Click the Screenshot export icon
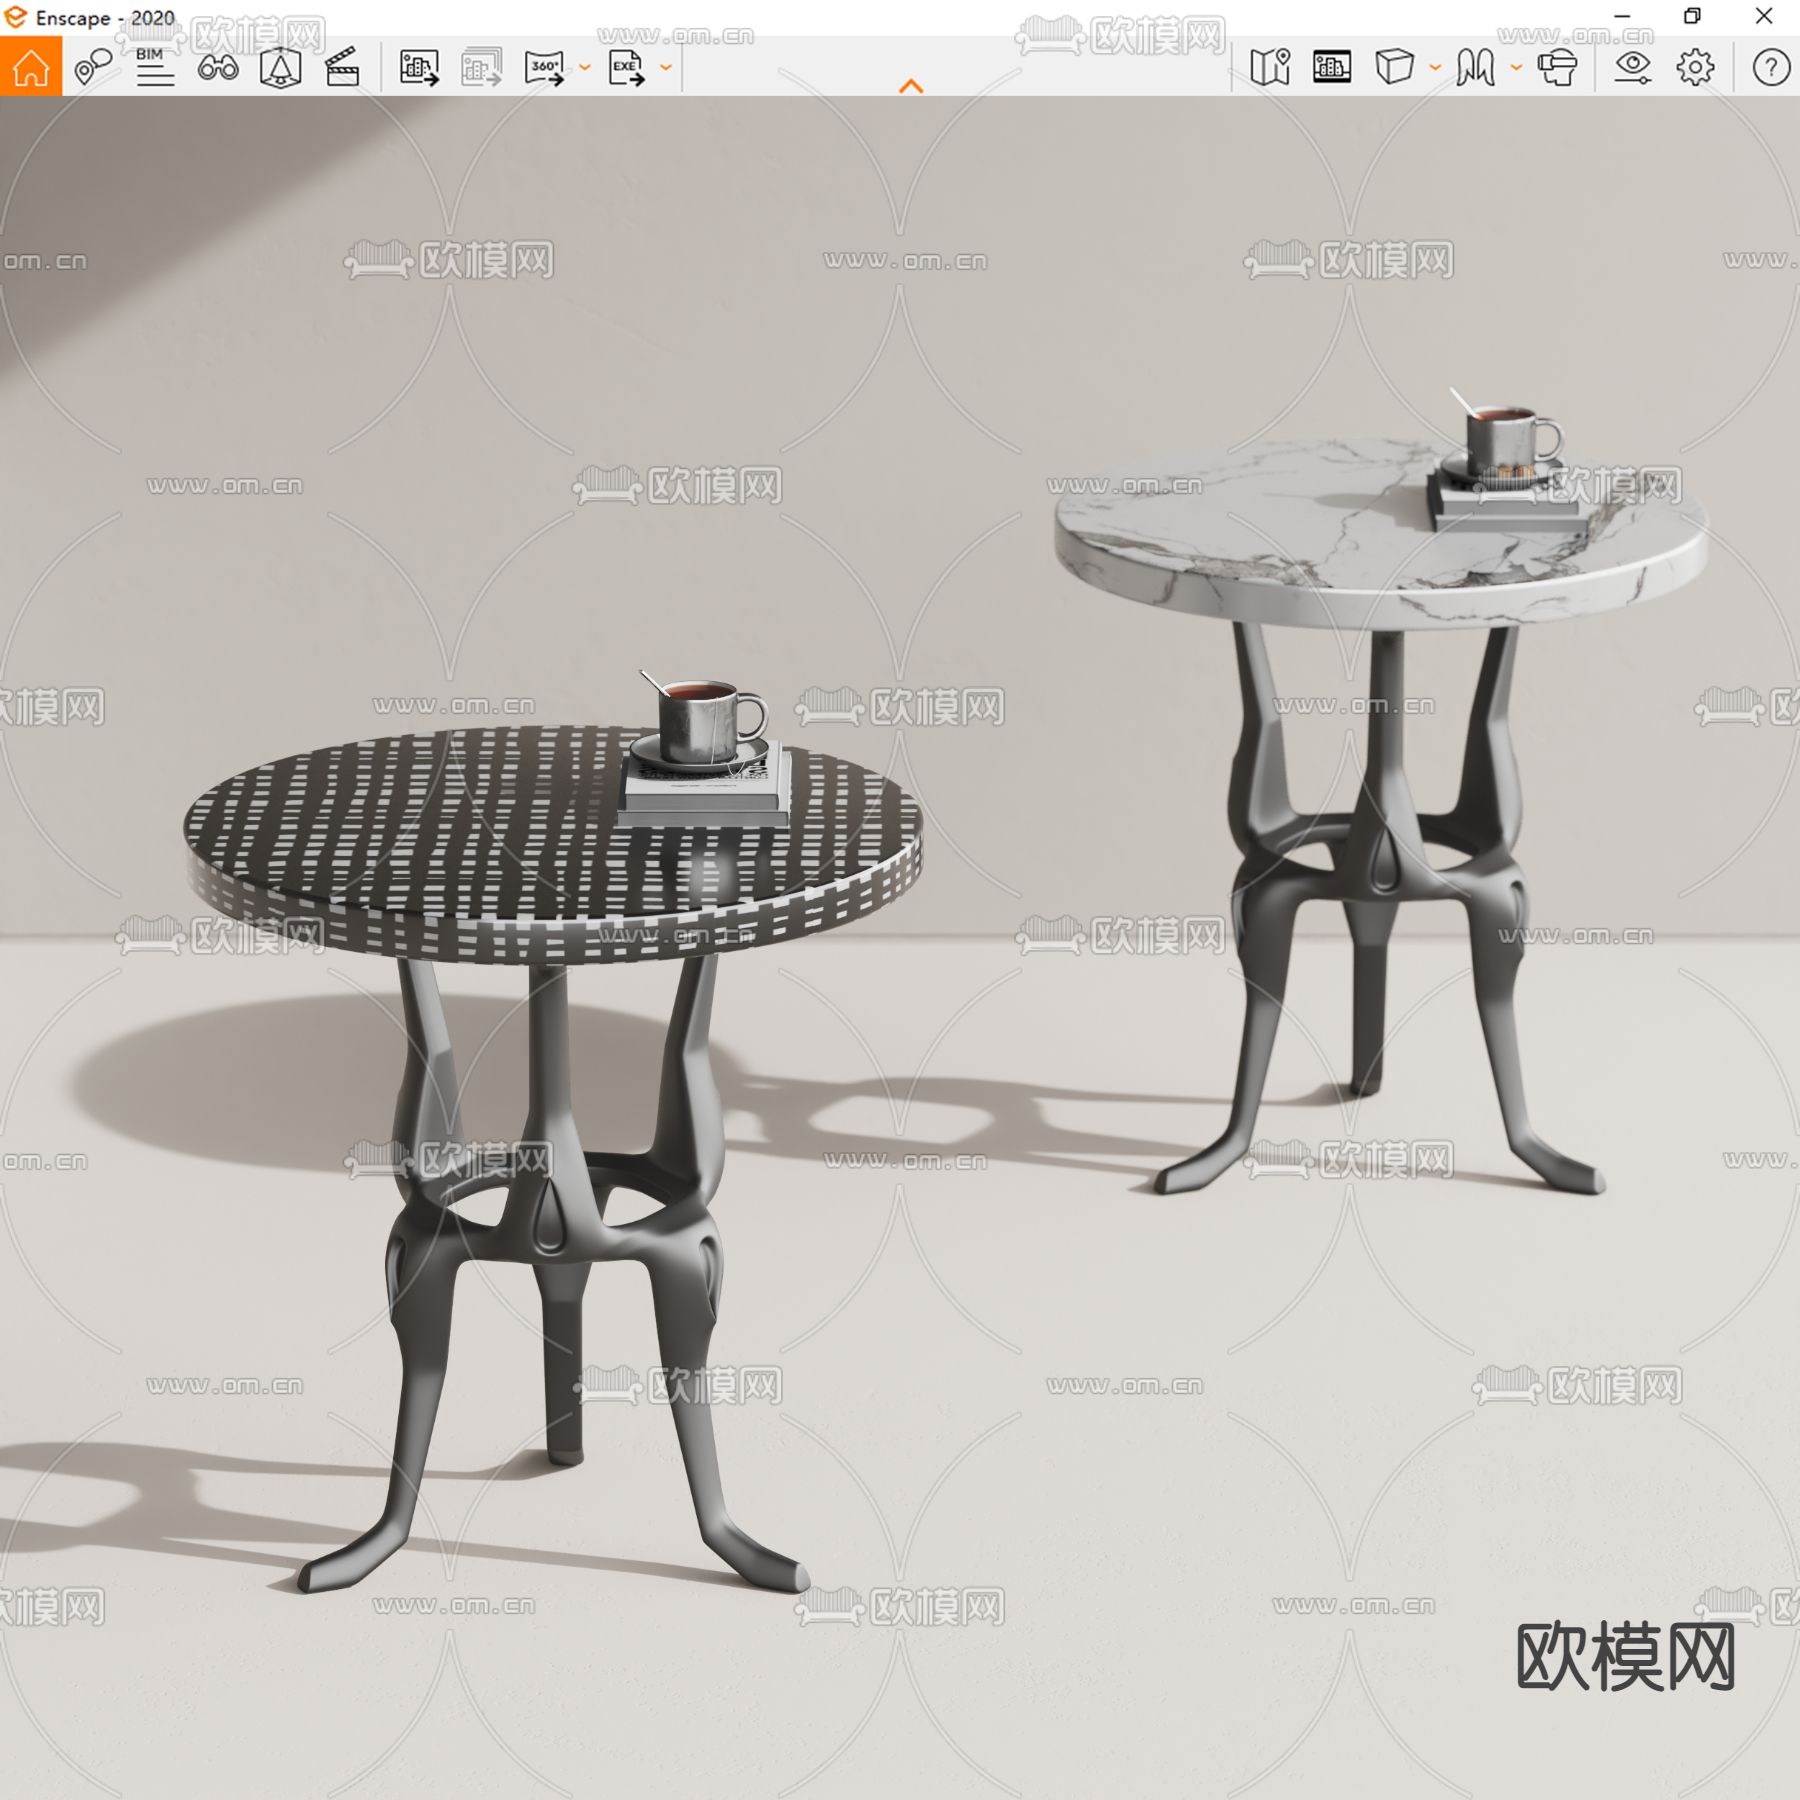Viewport: 1800px width, 1800px height. click(x=419, y=67)
